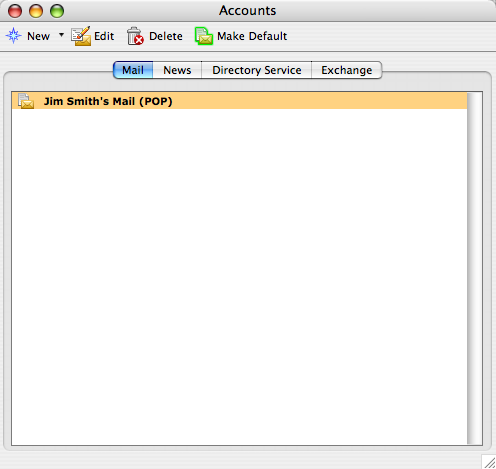Click the Delete trash can icon

pyautogui.click(x=135, y=36)
